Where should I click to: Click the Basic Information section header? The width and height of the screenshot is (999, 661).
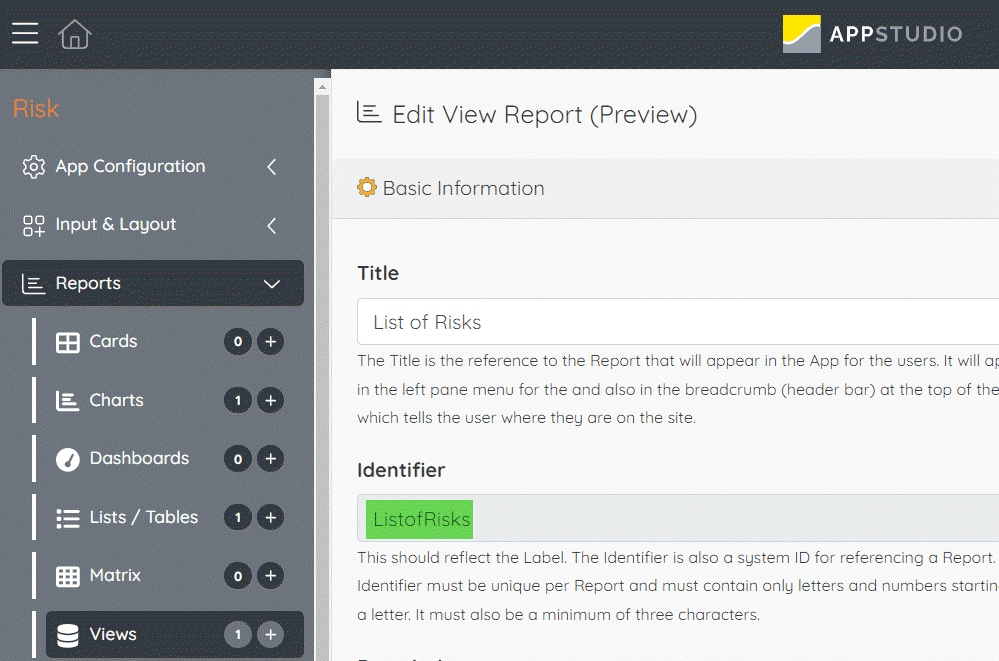(665, 189)
